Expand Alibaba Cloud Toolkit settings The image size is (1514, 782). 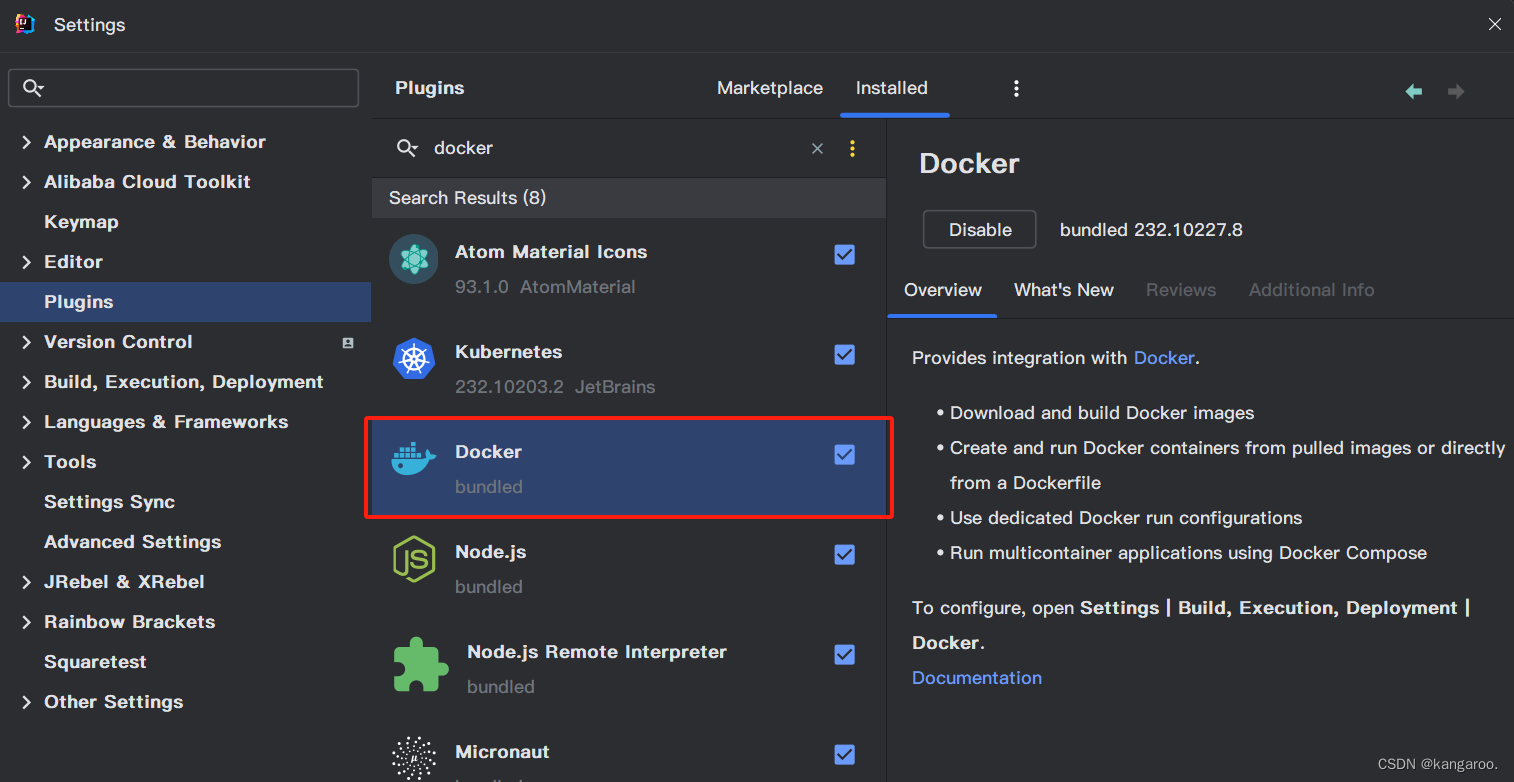coord(26,182)
